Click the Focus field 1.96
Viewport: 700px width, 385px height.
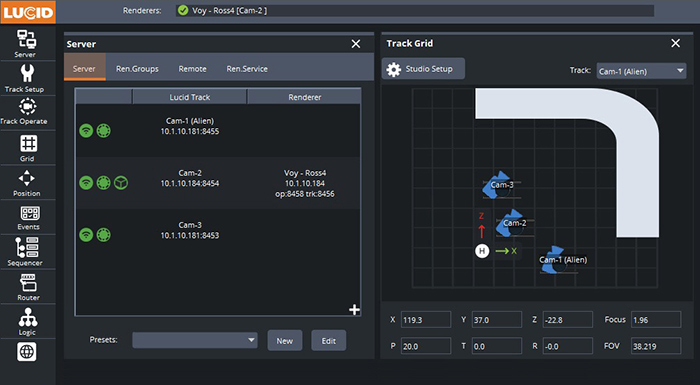[x=656, y=320]
